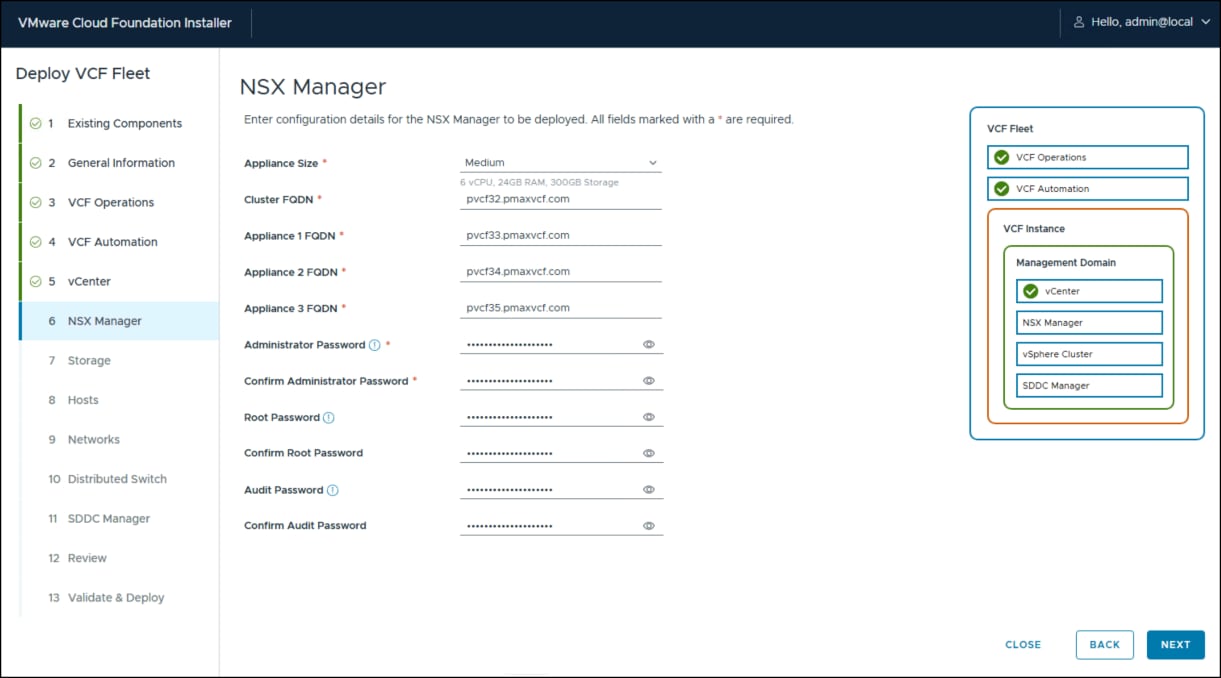
Task: Click the NSX Manager box in the diagram
Action: click(1089, 323)
